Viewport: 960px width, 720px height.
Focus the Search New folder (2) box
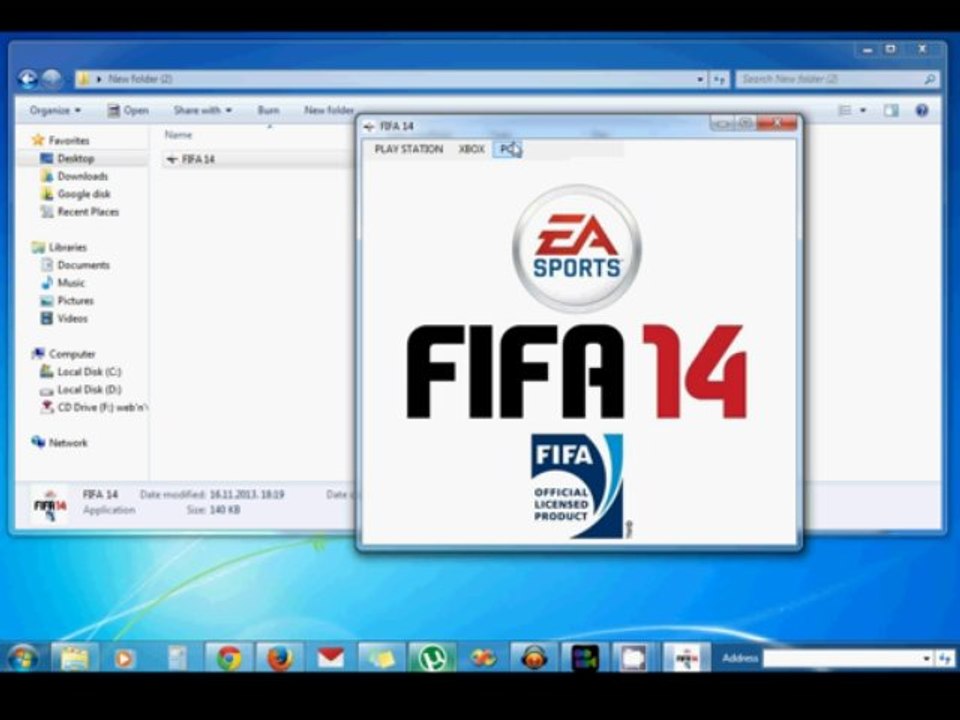coord(838,79)
